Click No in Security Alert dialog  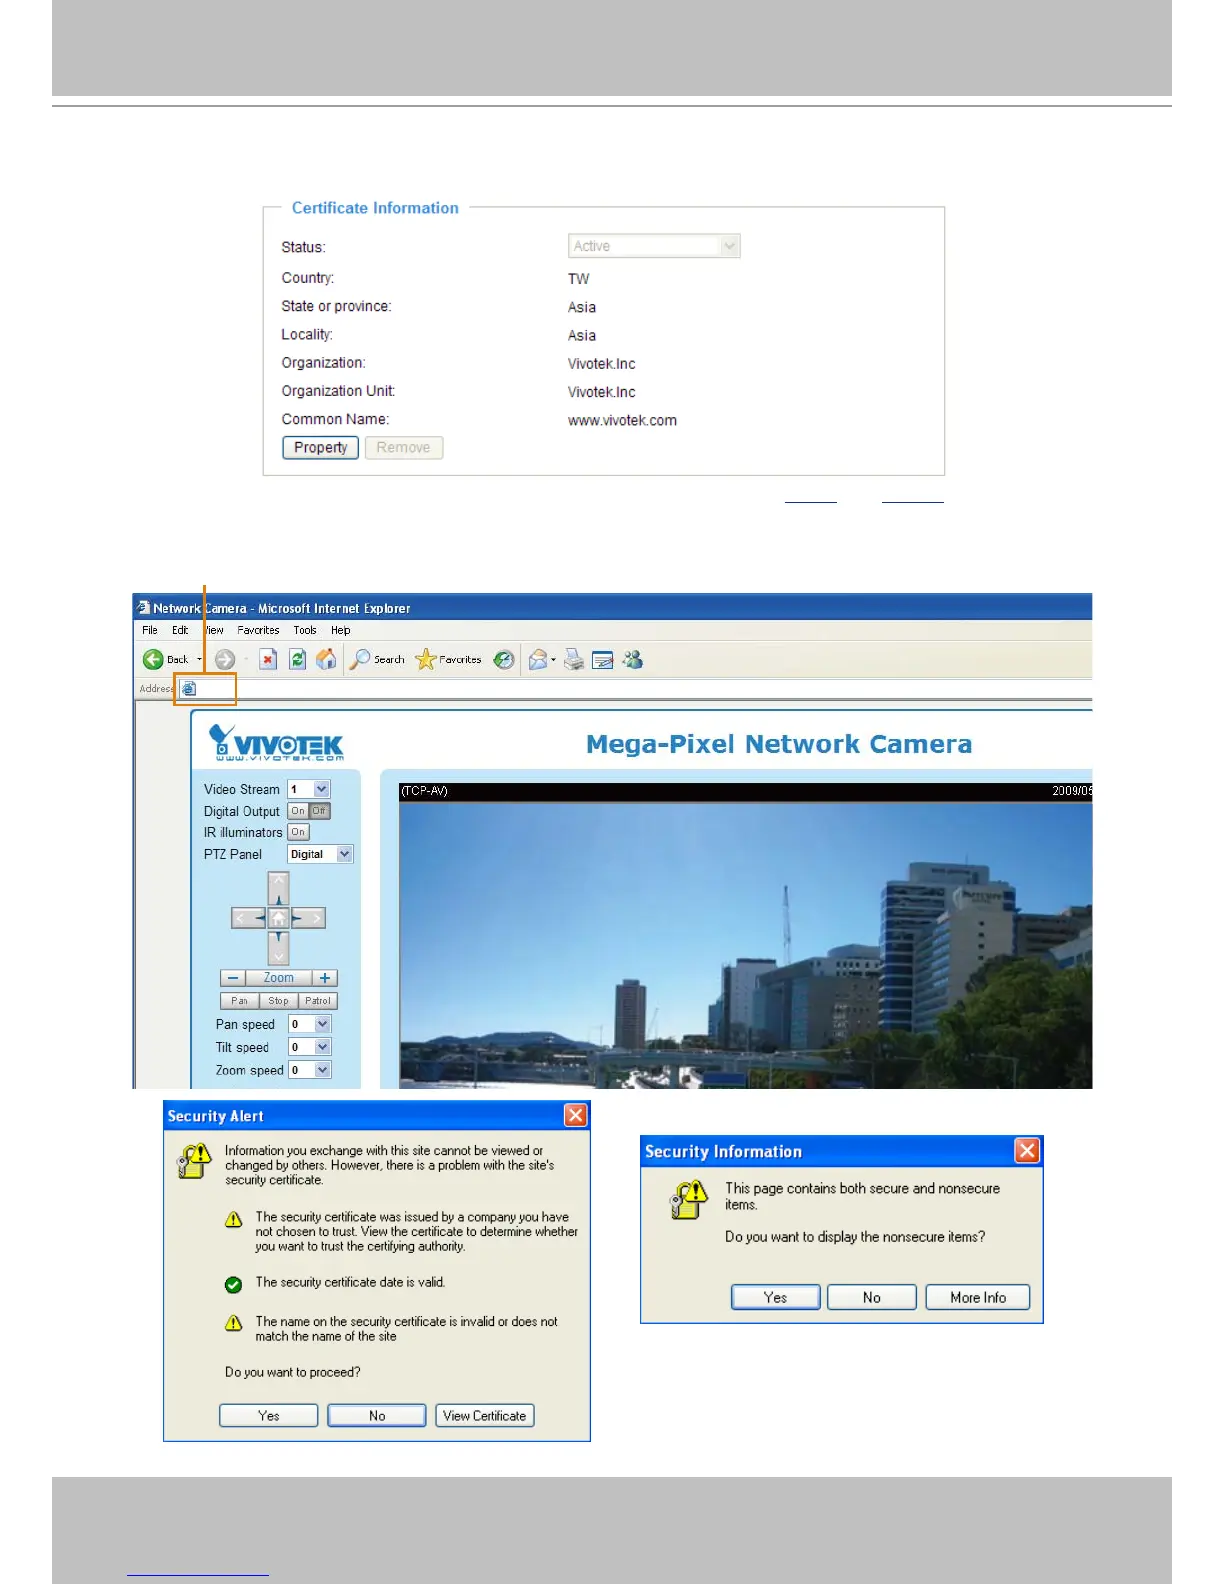point(377,1416)
